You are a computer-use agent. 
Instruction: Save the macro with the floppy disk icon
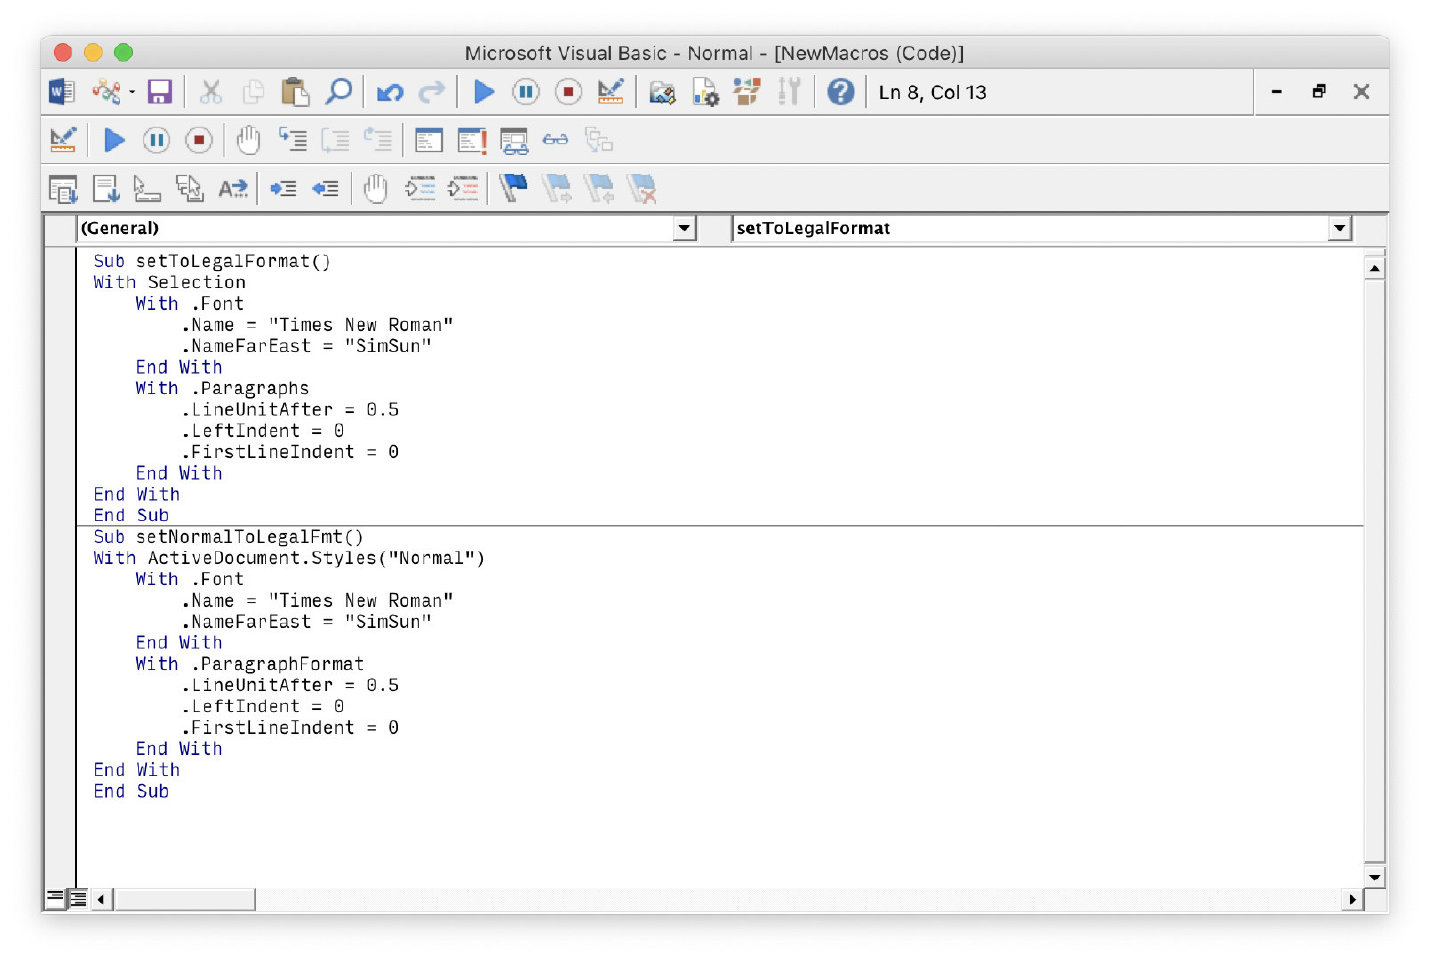tap(159, 92)
